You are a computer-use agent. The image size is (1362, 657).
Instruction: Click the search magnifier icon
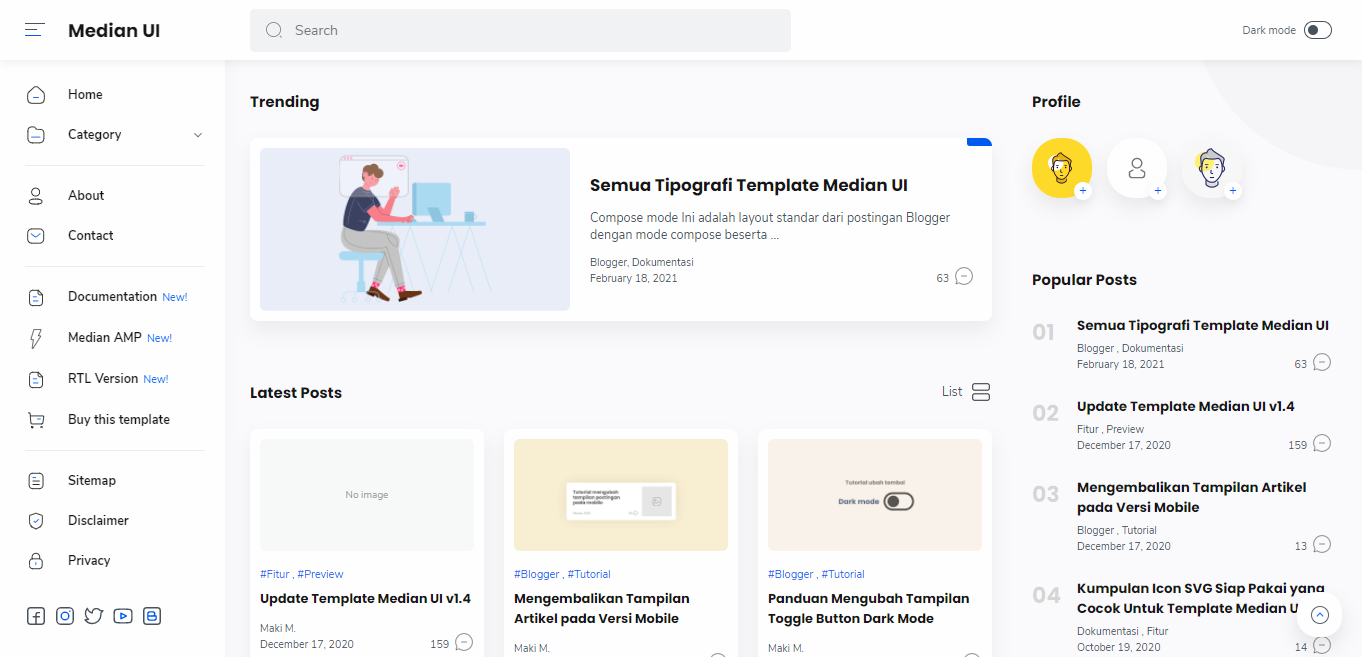(x=274, y=30)
